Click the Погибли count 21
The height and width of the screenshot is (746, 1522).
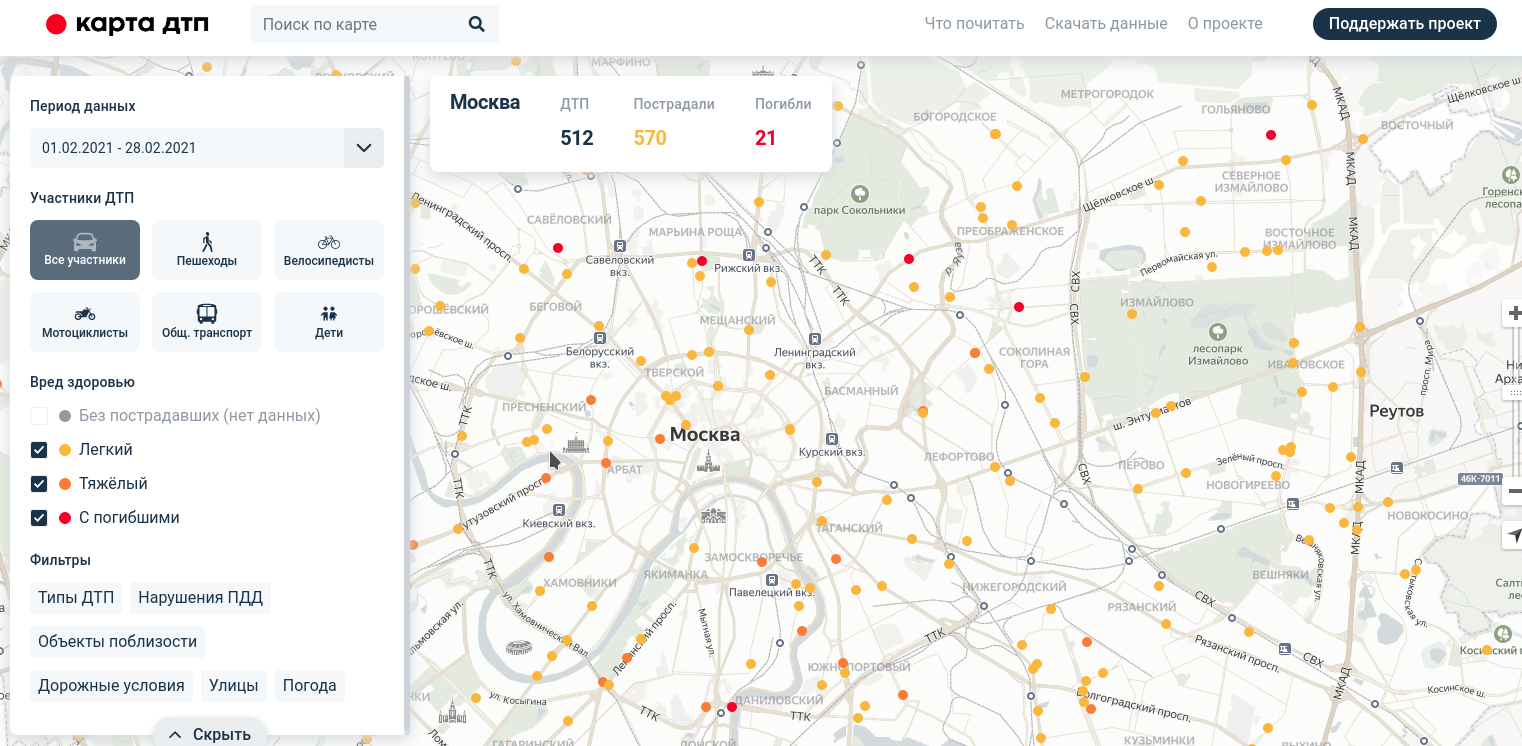765,138
